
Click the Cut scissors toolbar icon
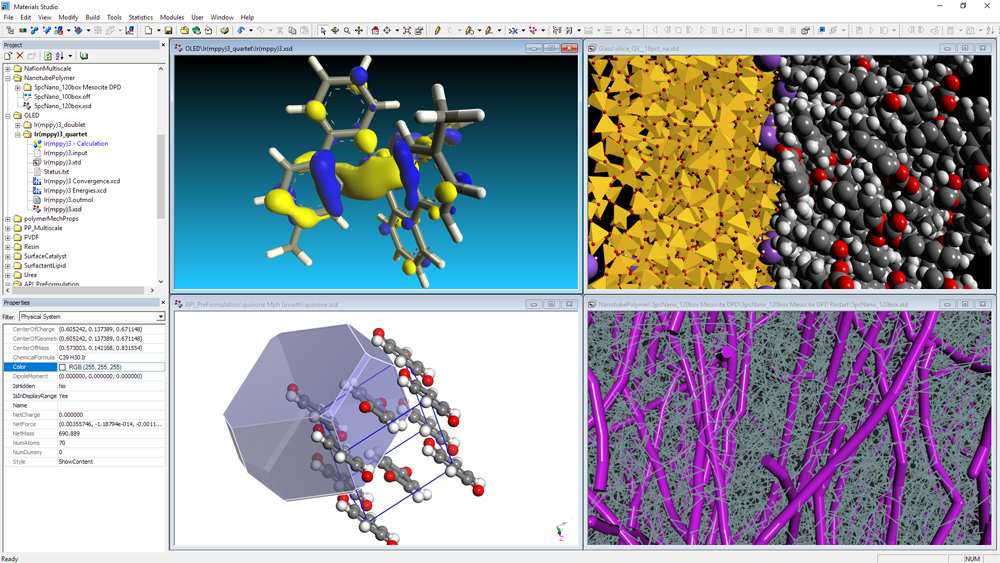(x=280, y=30)
